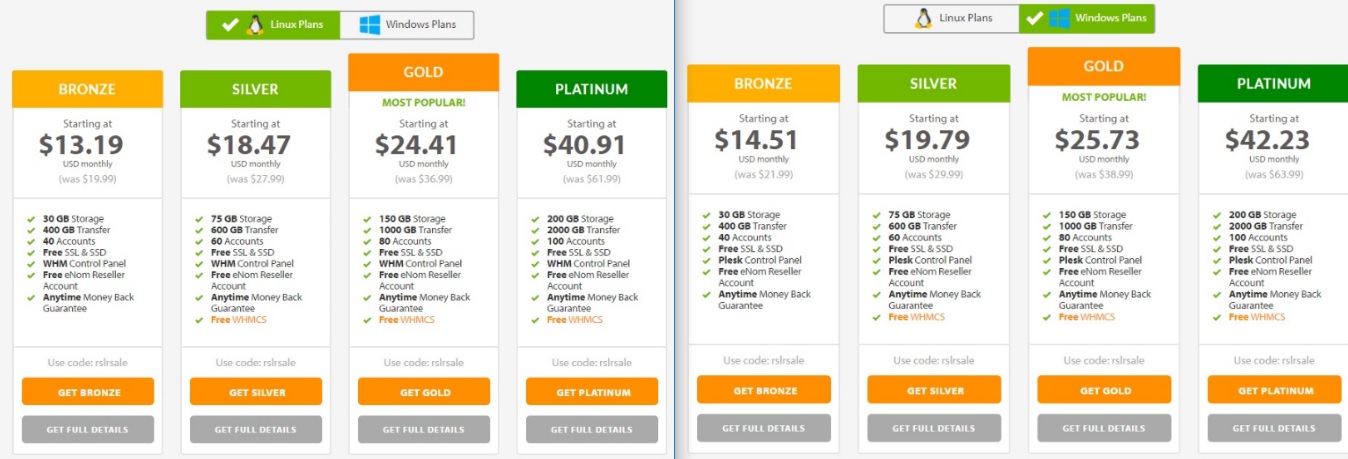The width and height of the screenshot is (1348, 459).
Task: Click Get Gold for the $25.73 plan
Action: [1104, 390]
